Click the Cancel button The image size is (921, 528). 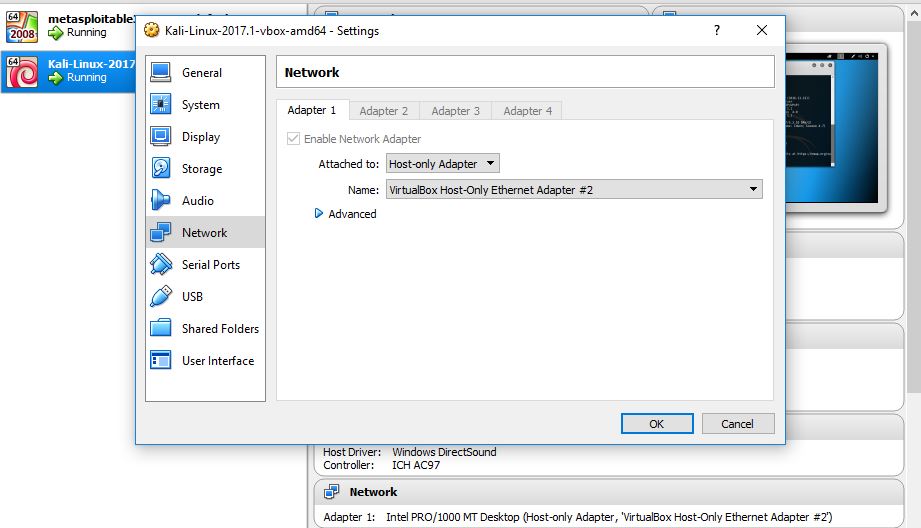[x=738, y=423]
